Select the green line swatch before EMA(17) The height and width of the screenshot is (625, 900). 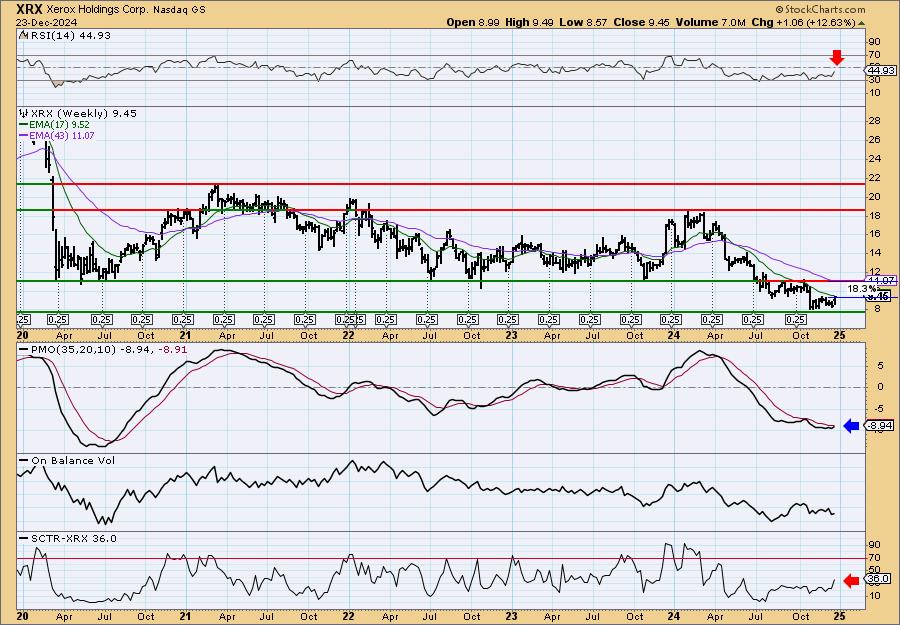pos(24,125)
